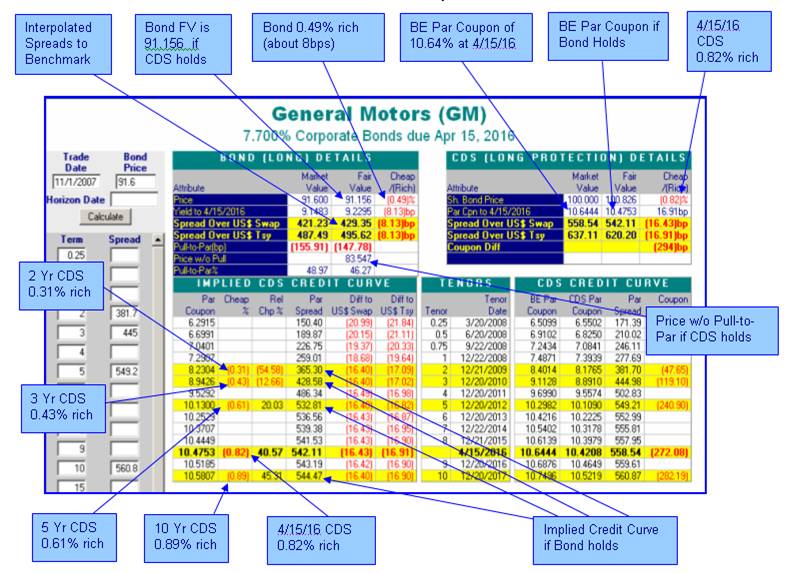Select the implied par coupon 10.5185

click(200, 464)
